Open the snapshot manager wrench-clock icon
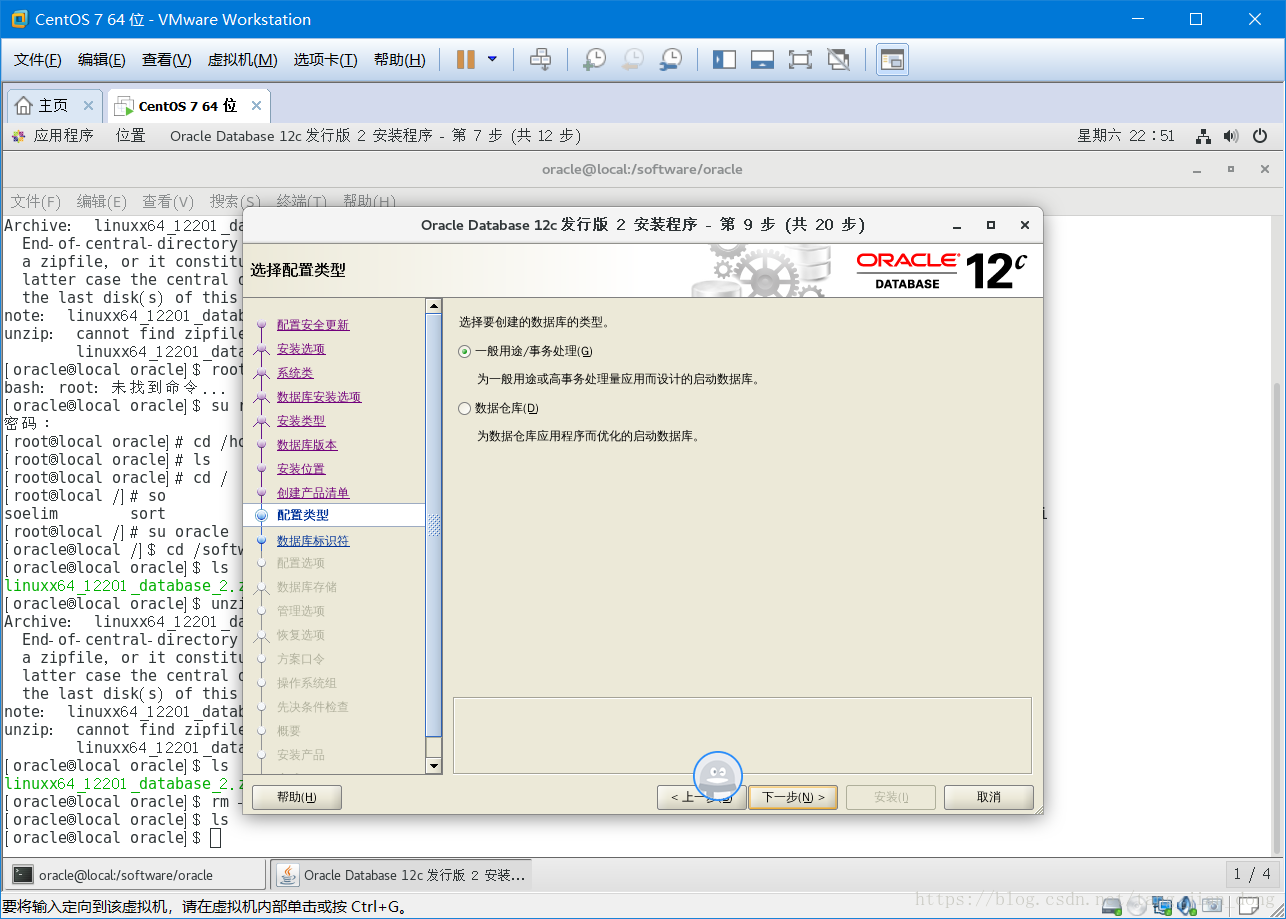 point(670,60)
